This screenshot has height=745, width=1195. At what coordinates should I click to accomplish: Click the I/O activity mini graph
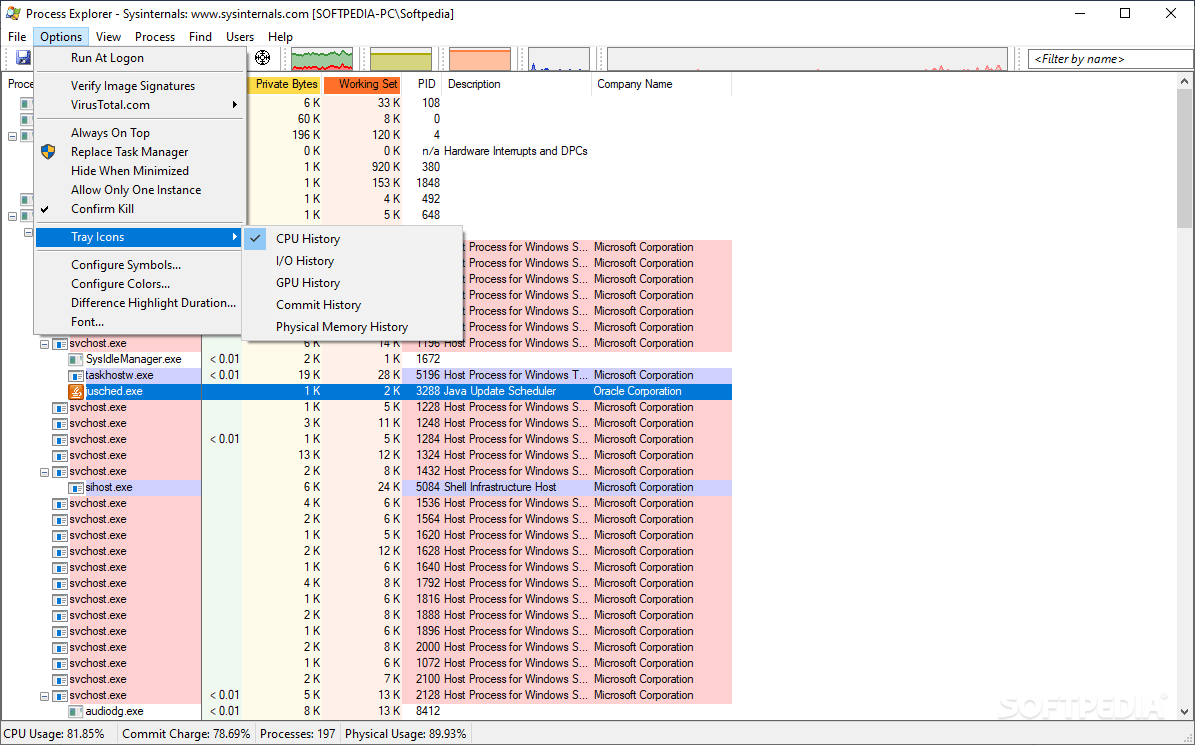tap(558, 57)
